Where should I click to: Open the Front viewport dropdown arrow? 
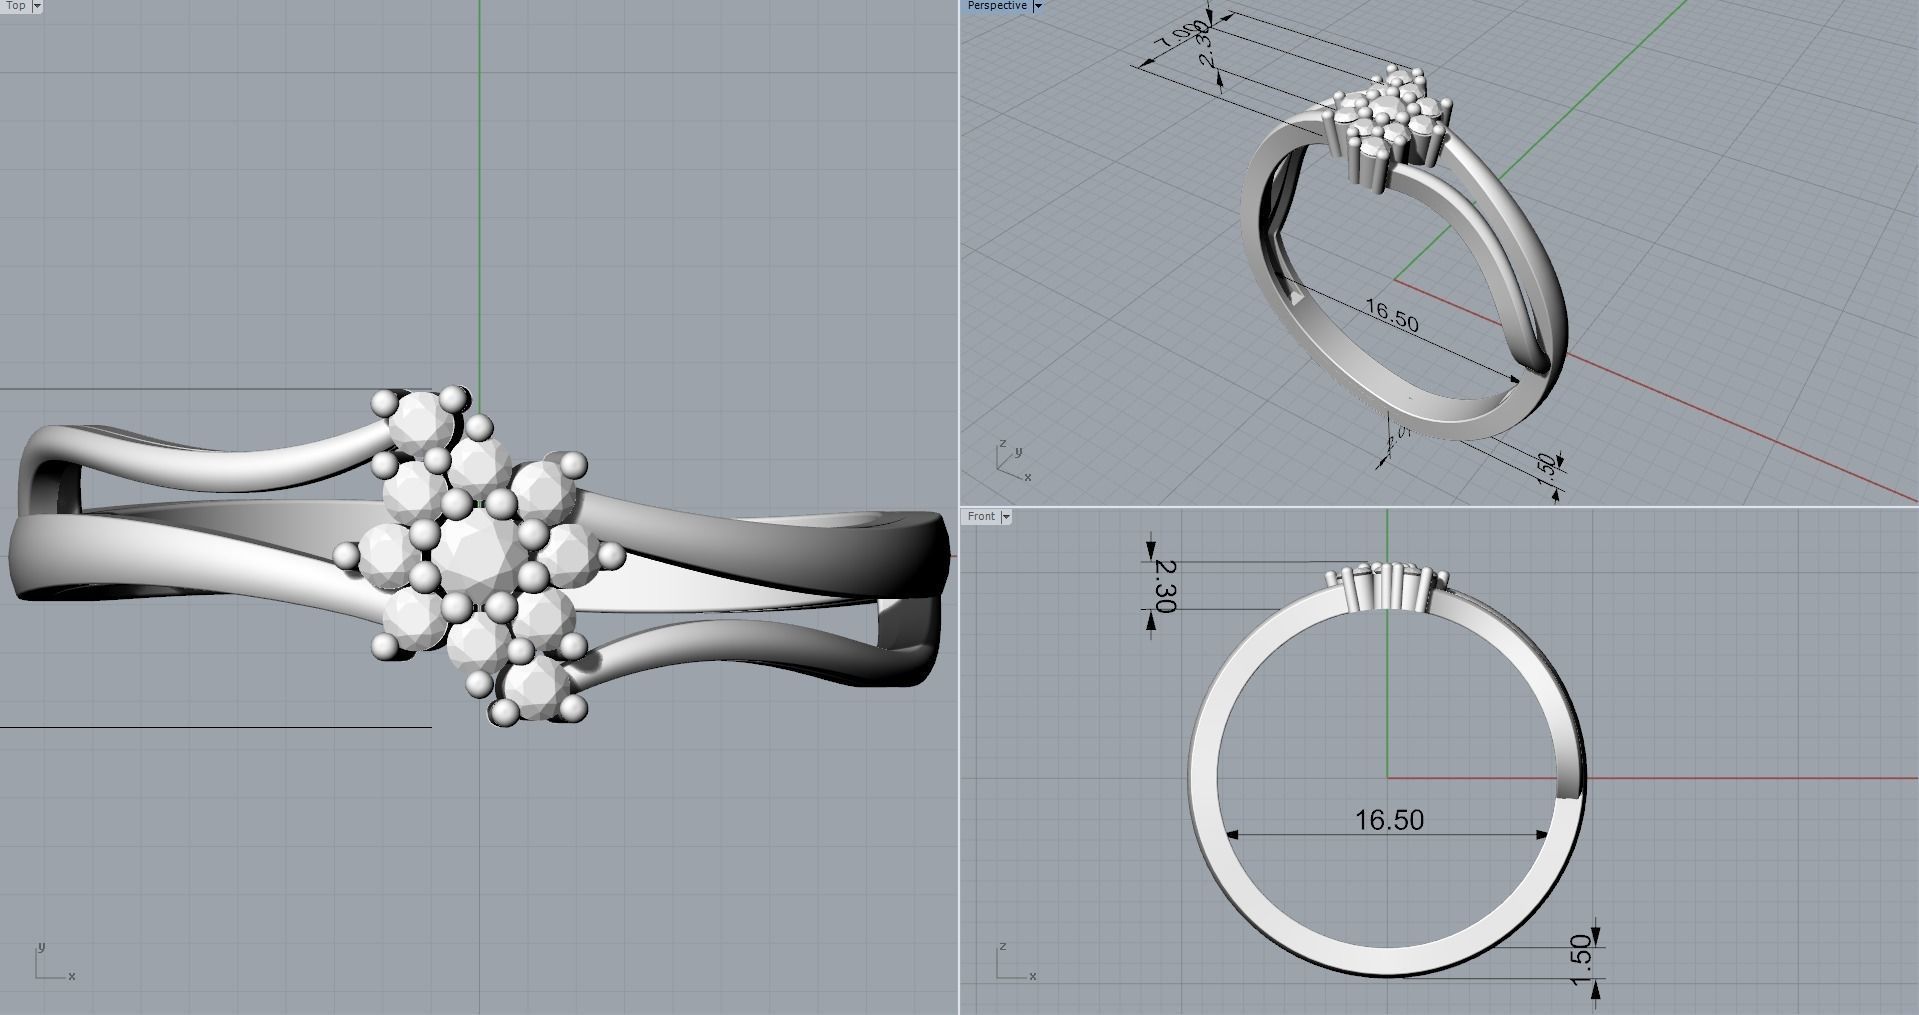pos(1005,516)
